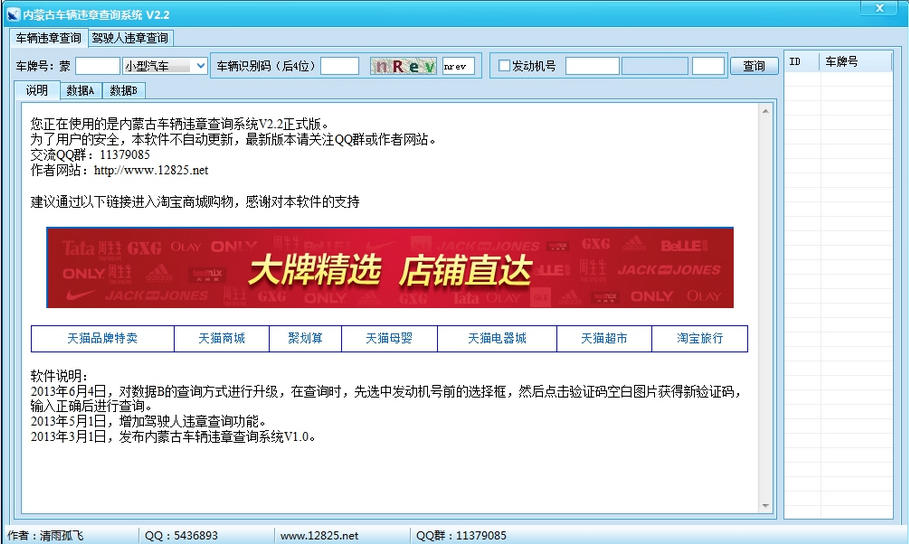Click status bar entry QQ群：11379085

(x=461, y=535)
